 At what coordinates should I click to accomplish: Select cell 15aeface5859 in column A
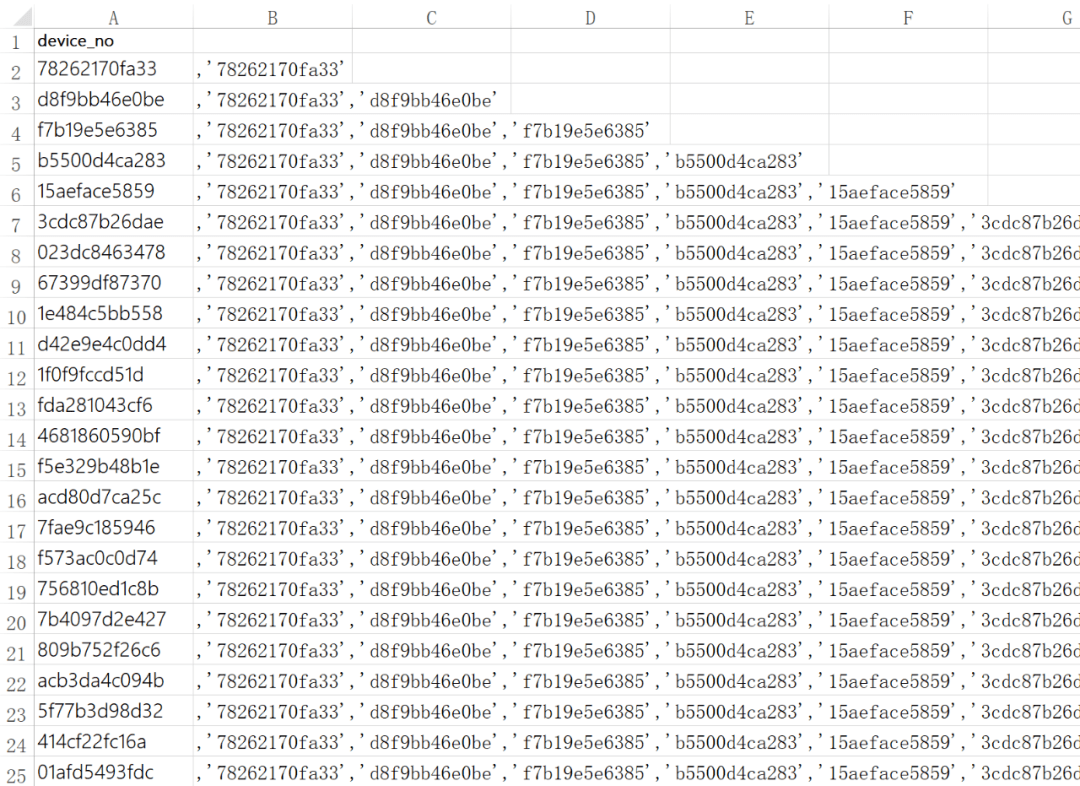114,191
